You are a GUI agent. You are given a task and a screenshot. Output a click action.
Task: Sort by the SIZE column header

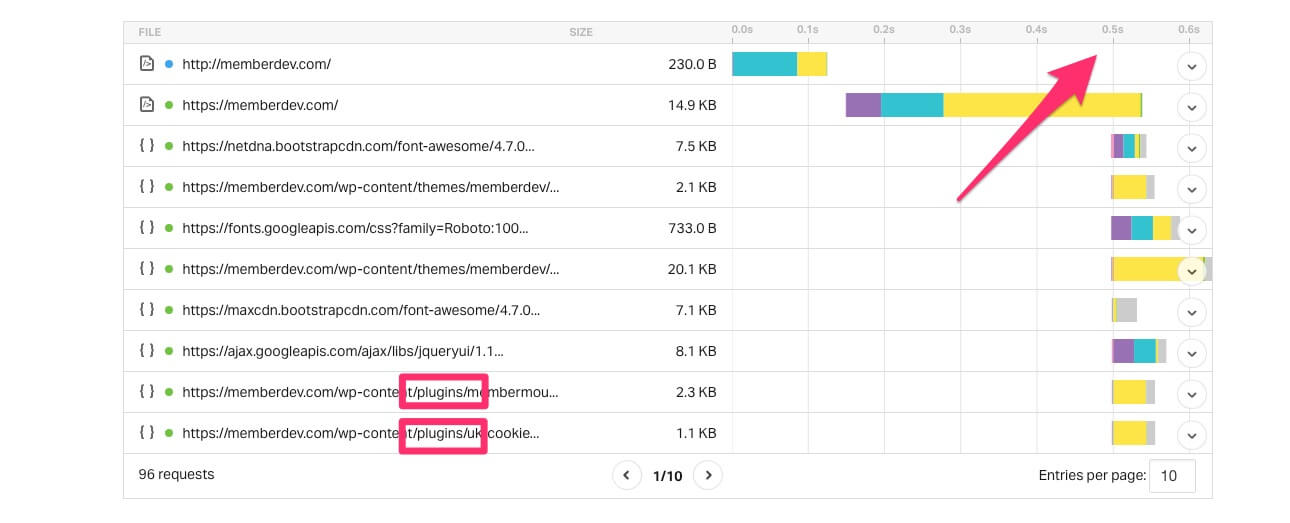[x=581, y=32]
